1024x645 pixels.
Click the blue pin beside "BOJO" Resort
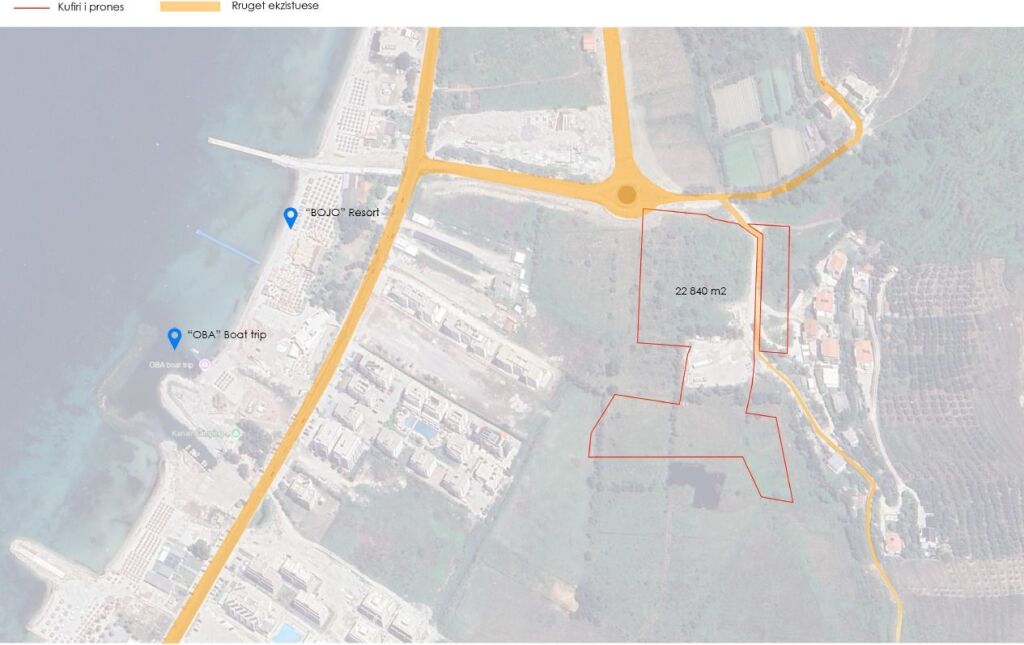coord(290,217)
